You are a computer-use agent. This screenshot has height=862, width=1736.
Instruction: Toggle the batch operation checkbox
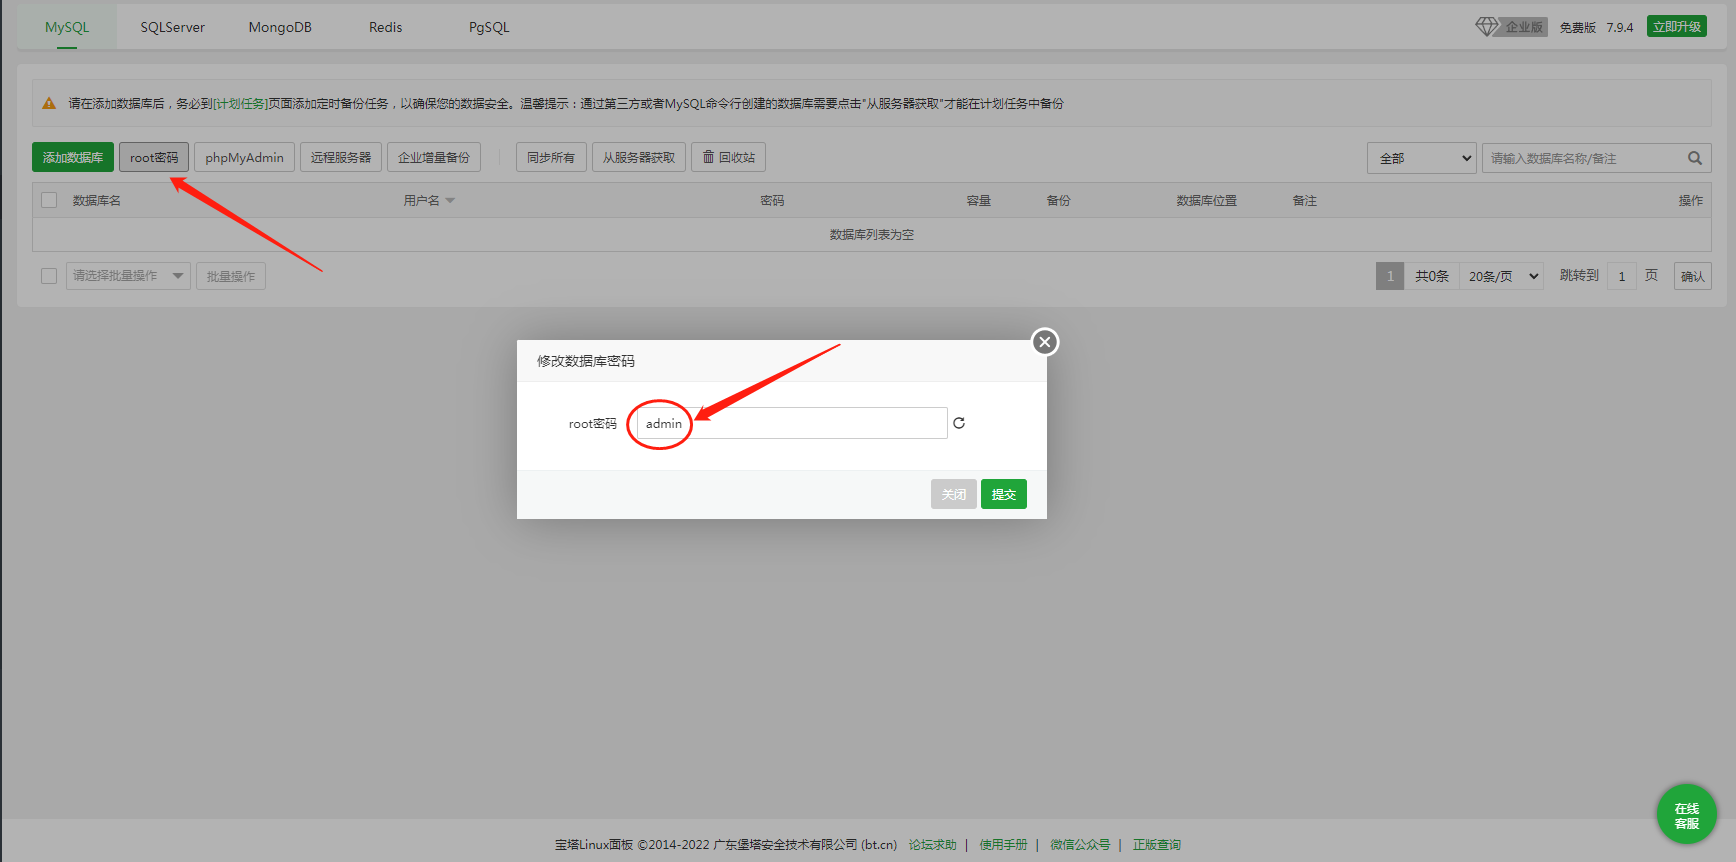[x=49, y=276]
